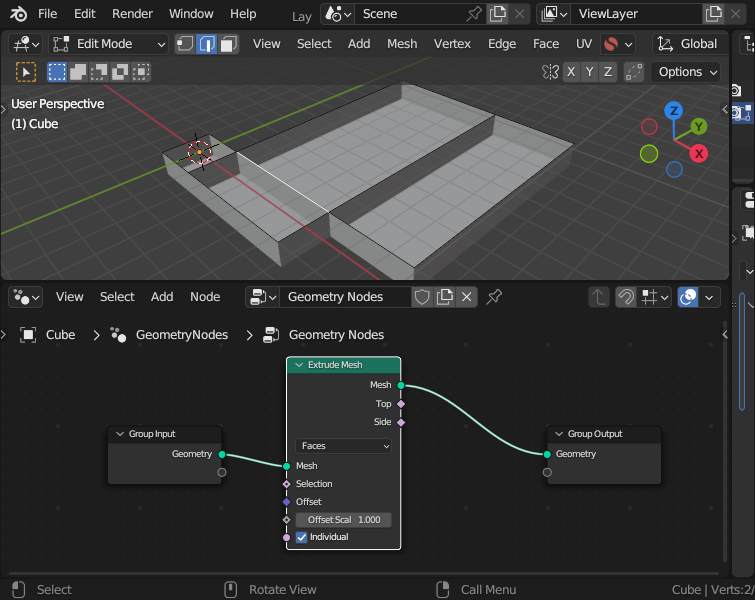Open the snap node element dropdown

pyautogui.click(x=654, y=297)
